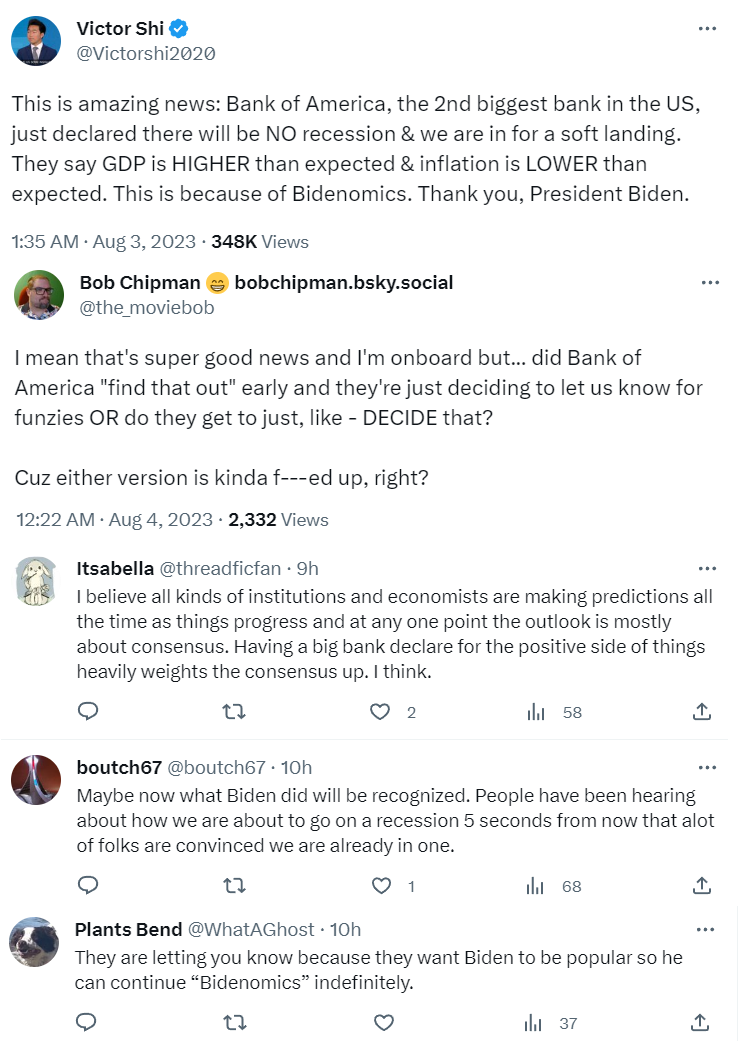Like Plants Bend's reply
The image size is (738, 1045).
pyautogui.click(x=384, y=1022)
